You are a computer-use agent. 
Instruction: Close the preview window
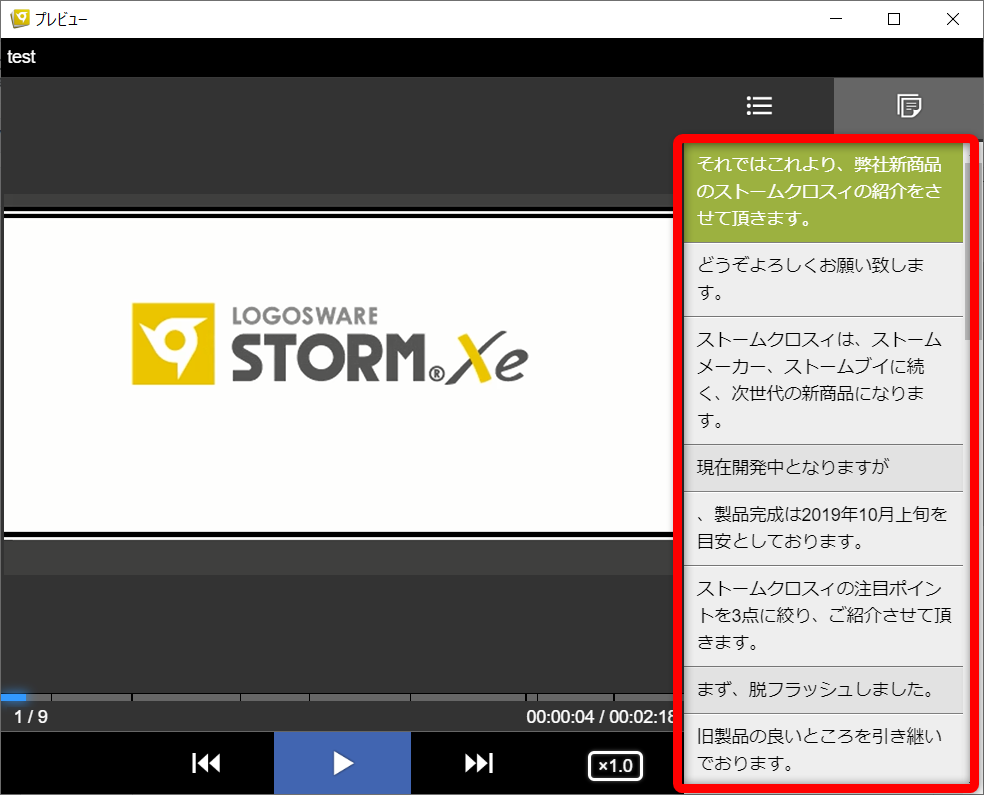[952, 19]
